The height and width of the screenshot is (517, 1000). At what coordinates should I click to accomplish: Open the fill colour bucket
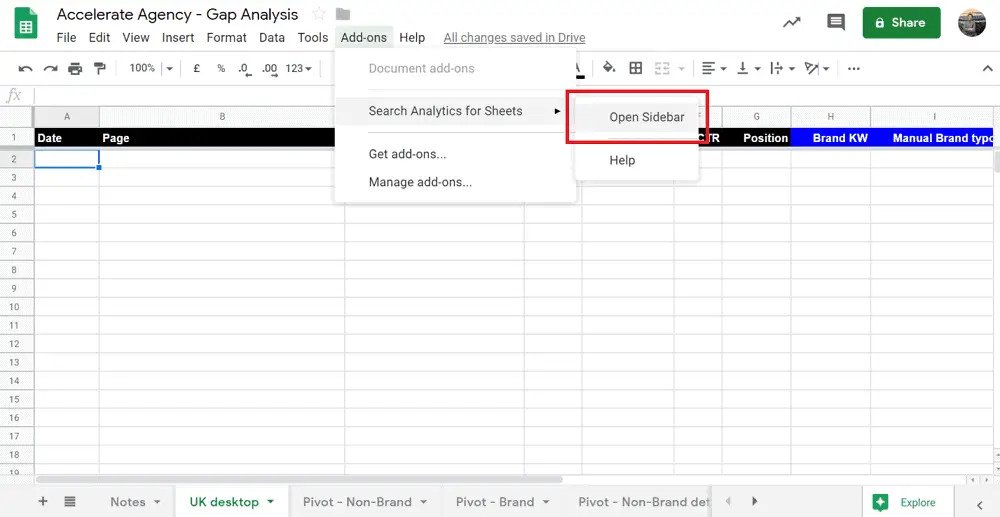609,68
